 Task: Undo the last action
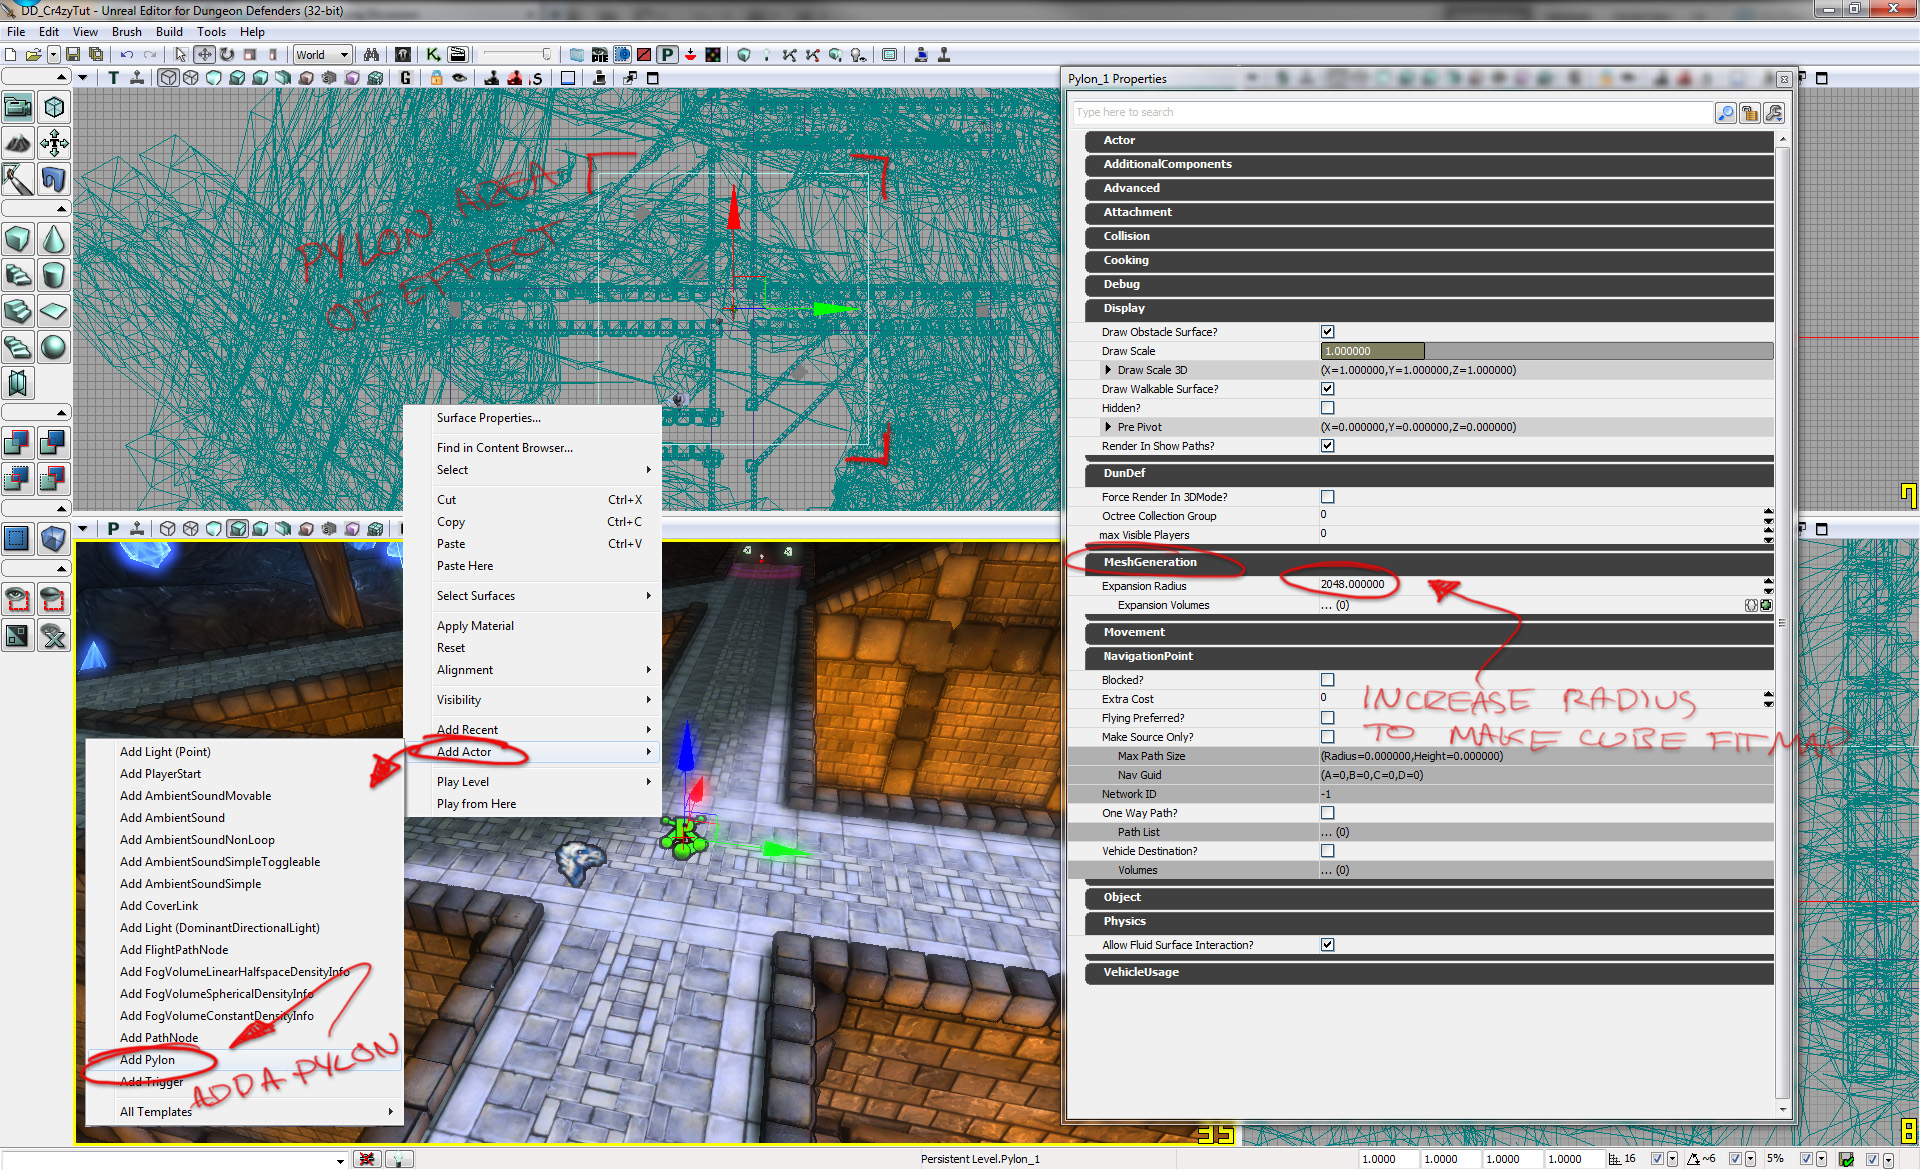[x=127, y=55]
